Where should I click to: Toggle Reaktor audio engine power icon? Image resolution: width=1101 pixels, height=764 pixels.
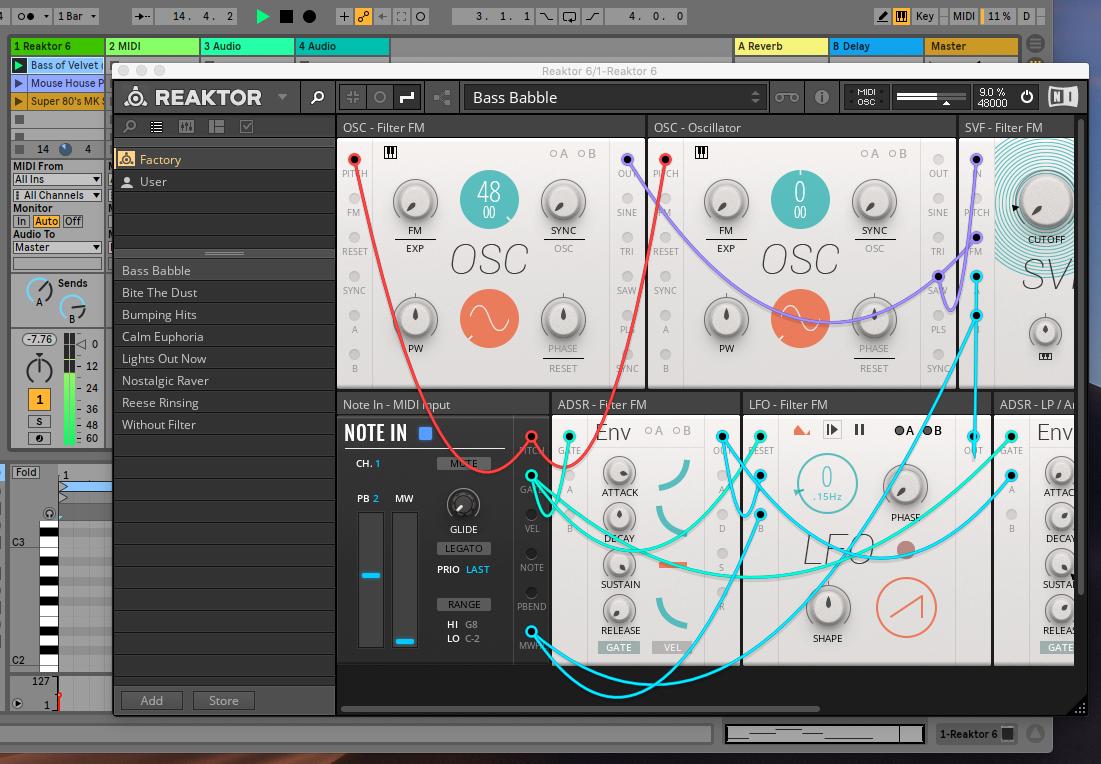[x=1027, y=97]
